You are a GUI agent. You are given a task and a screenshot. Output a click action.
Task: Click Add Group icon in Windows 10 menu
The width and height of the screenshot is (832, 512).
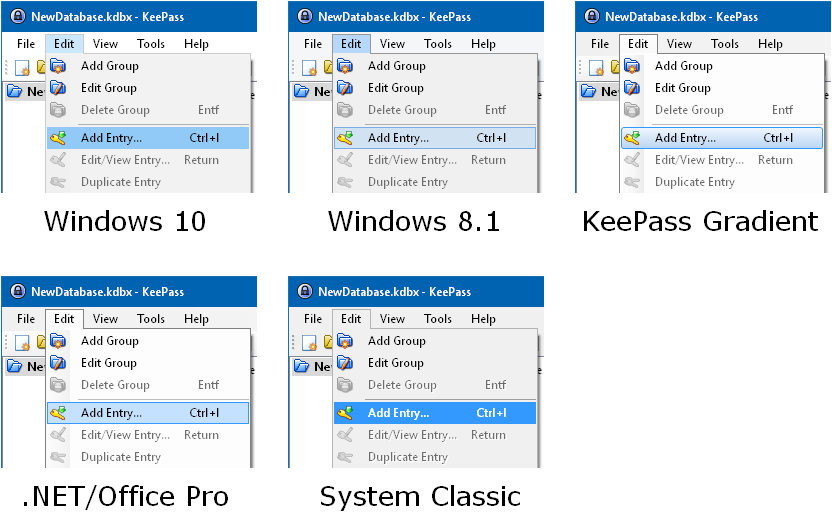tap(58, 66)
